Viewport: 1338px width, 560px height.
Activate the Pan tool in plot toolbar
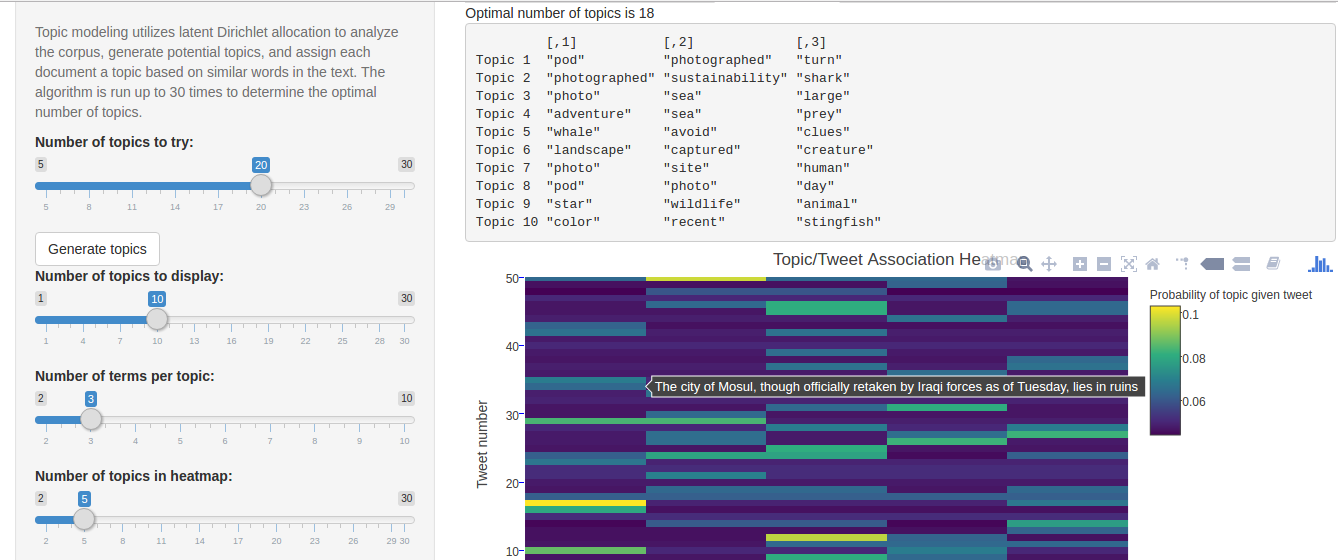(x=1050, y=264)
